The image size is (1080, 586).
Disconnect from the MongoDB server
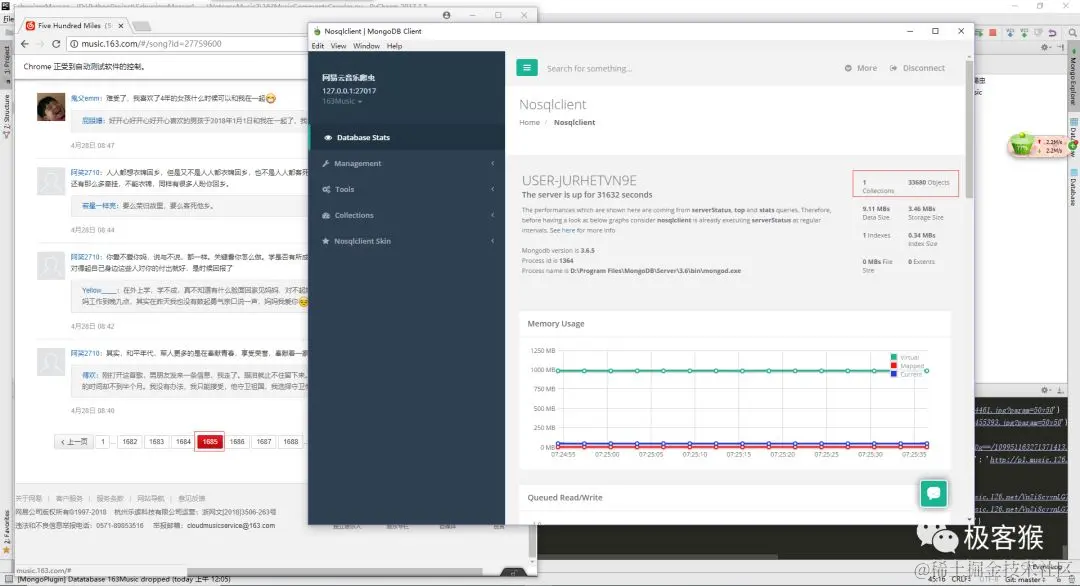(917, 68)
